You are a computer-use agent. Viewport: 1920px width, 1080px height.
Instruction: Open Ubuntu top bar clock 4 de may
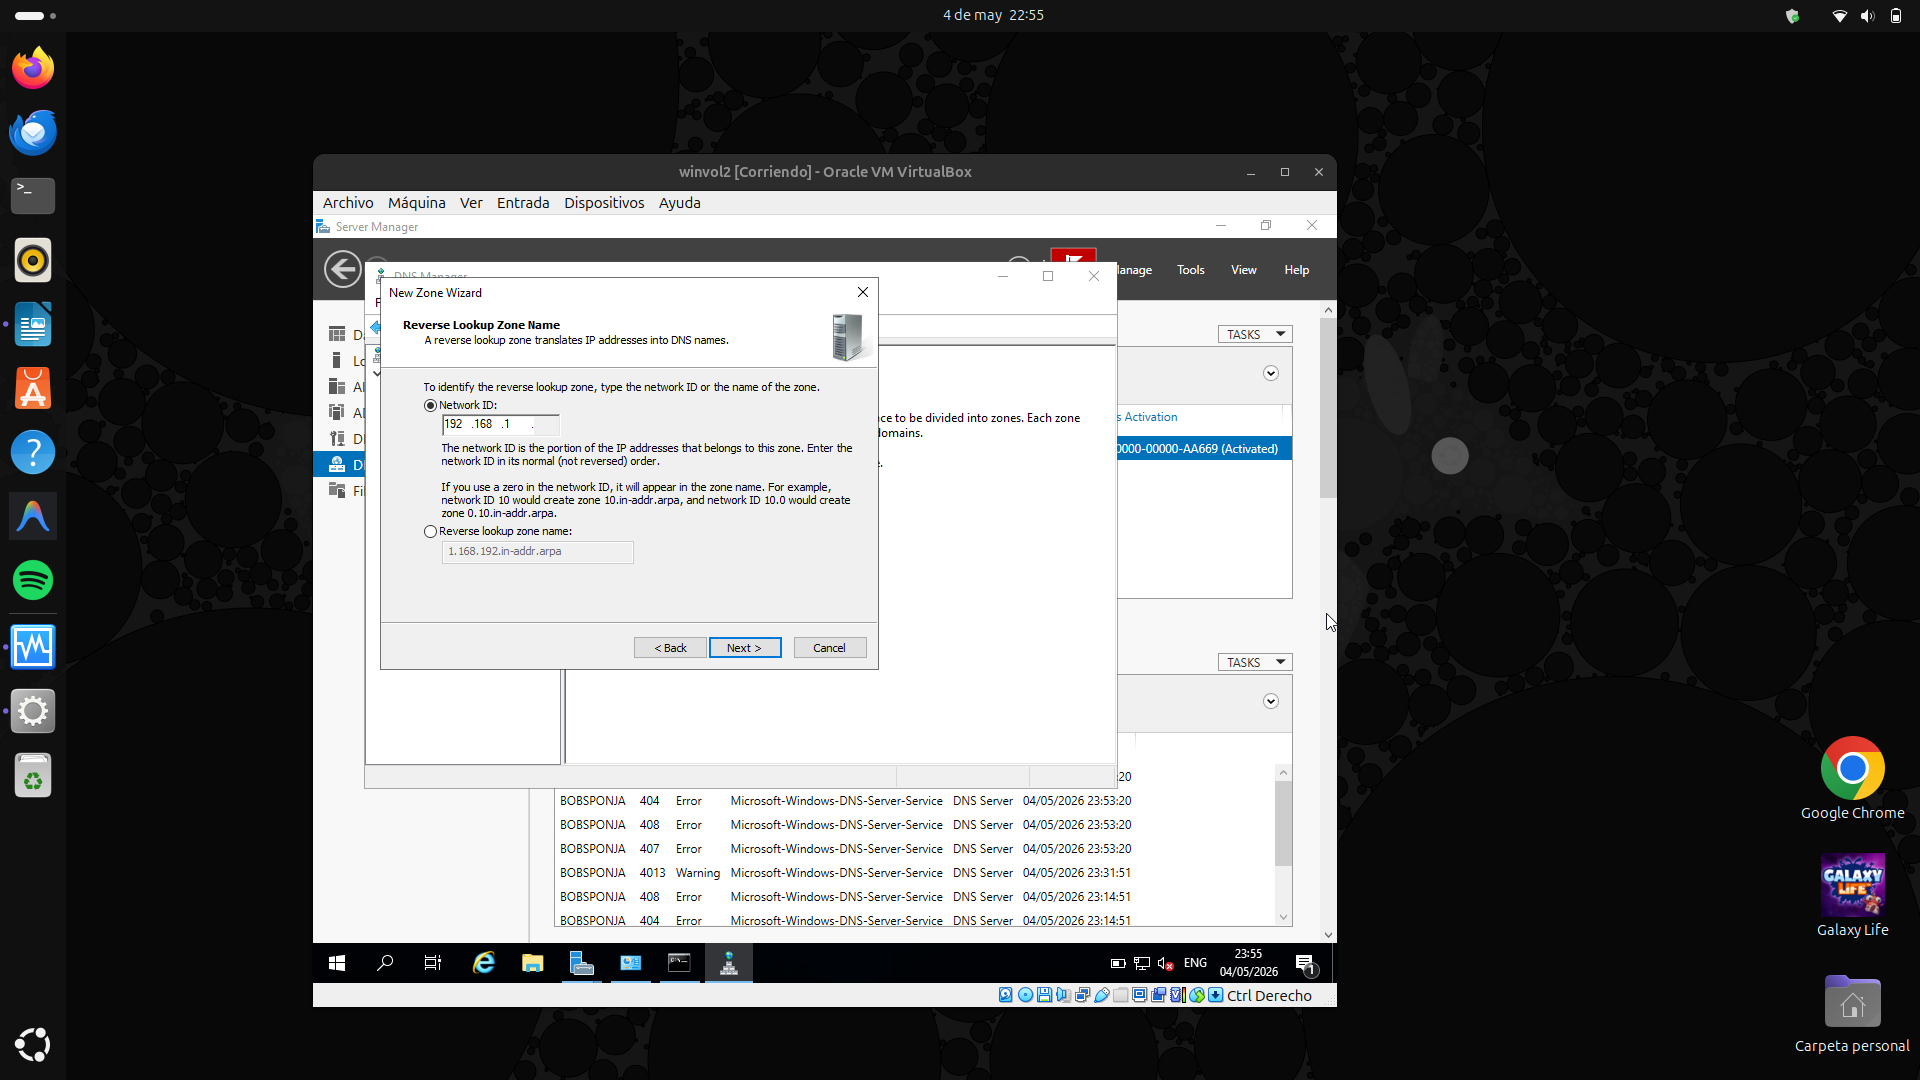click(993, 15)
